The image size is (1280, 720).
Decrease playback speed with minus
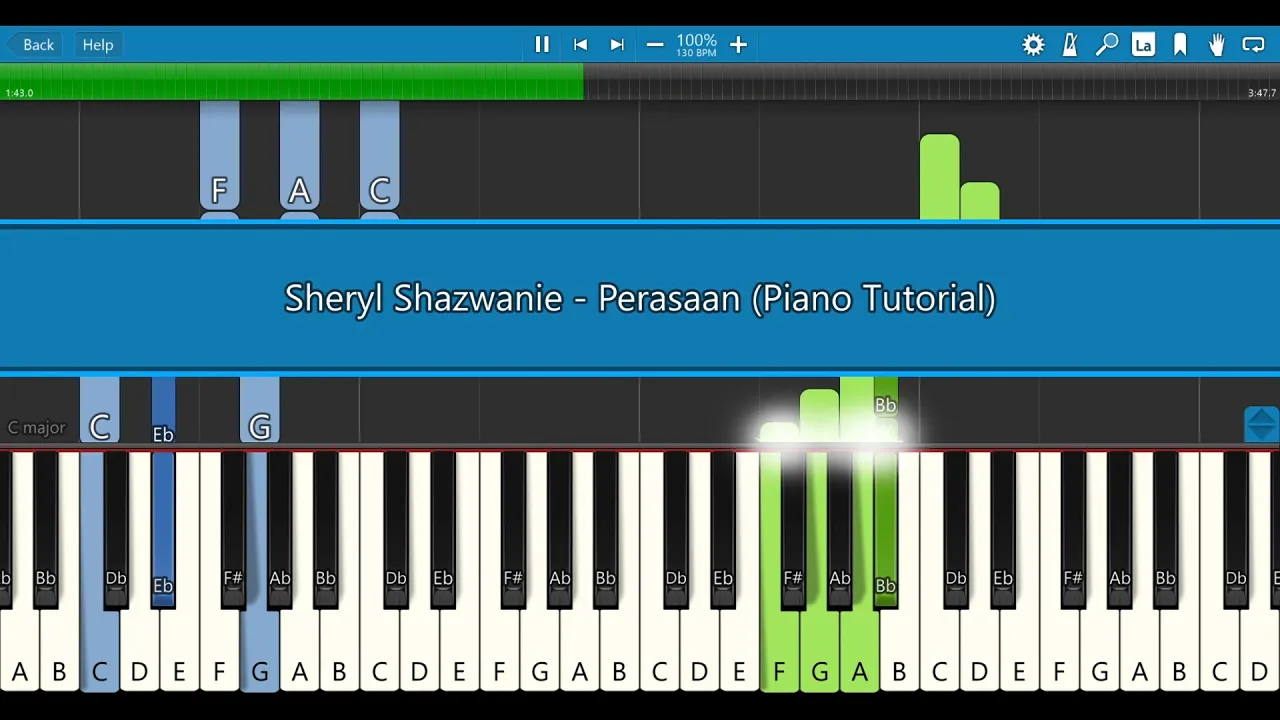tap(655, 45)
